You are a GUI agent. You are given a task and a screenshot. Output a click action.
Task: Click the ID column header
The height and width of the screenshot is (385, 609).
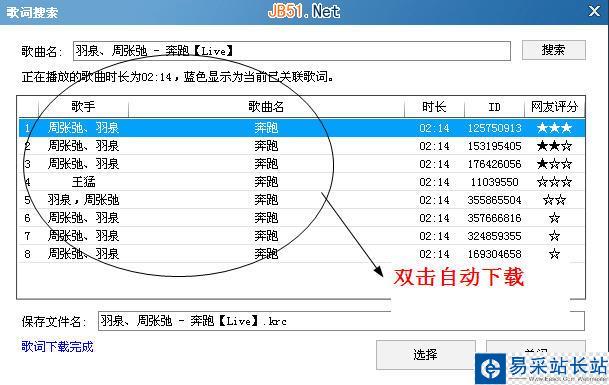(x=494, y=106)
